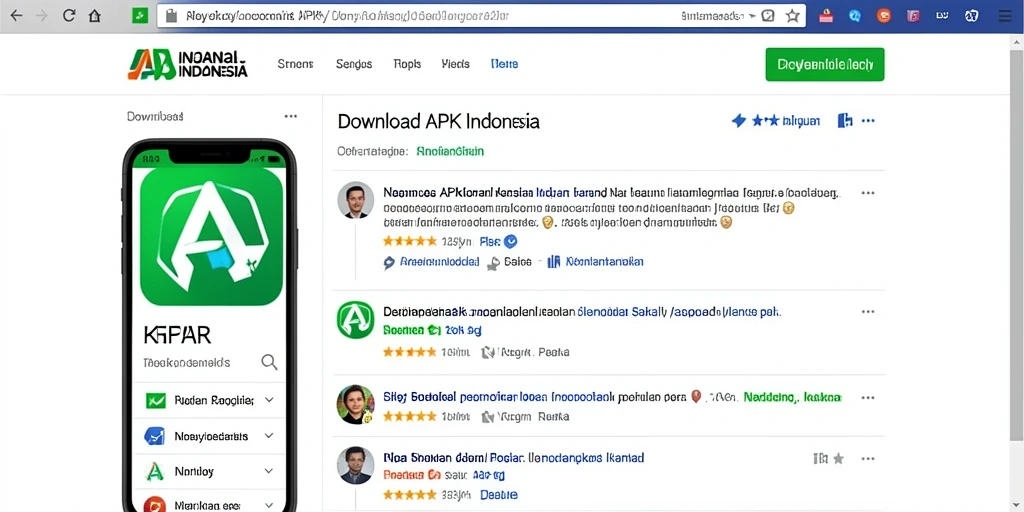Screen dimensions: 1024x512
Task: Open first review's three-dot menu
Action: (868, 193)
